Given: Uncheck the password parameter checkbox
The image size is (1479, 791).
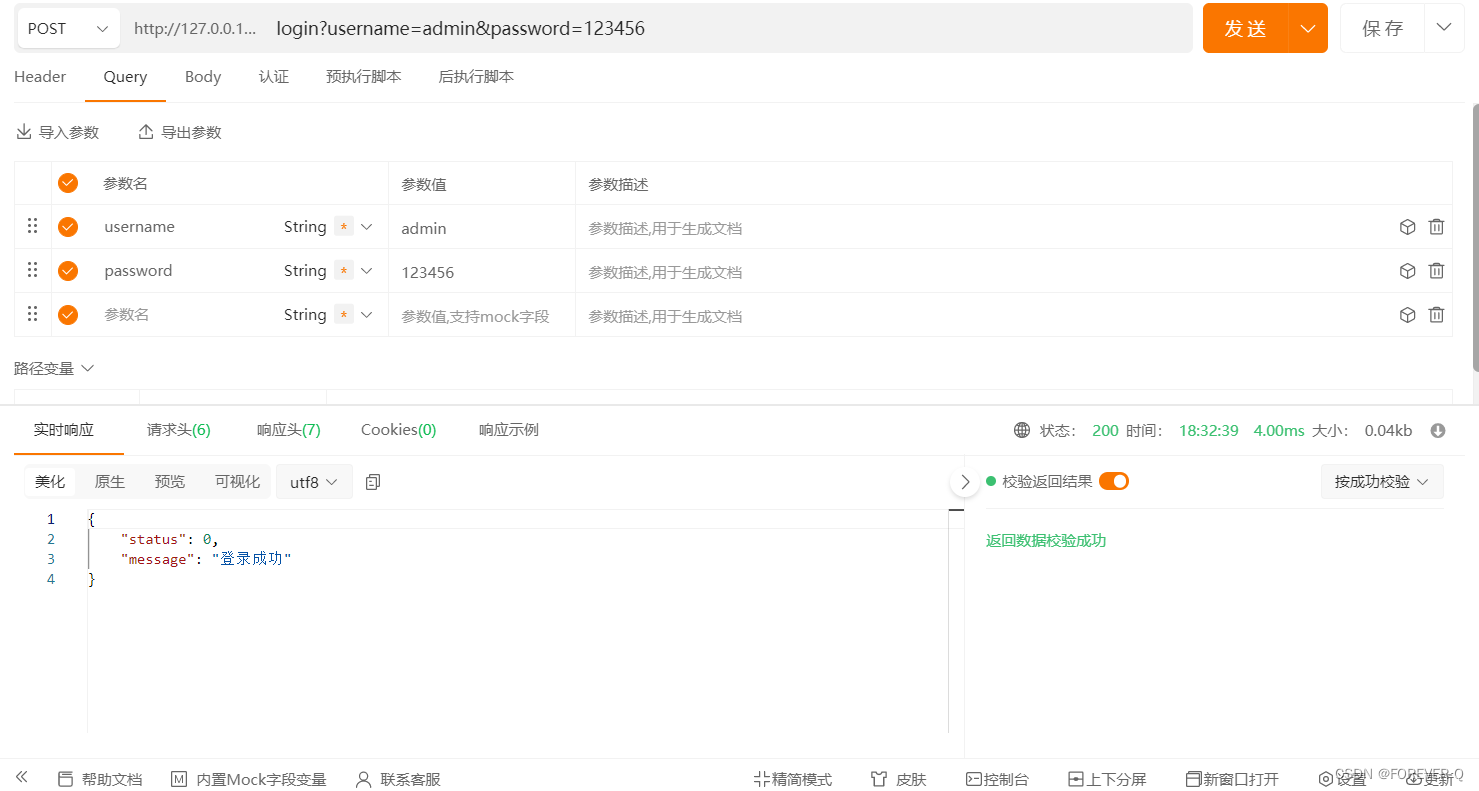Looking at the screenshot, I should (68, 271).
